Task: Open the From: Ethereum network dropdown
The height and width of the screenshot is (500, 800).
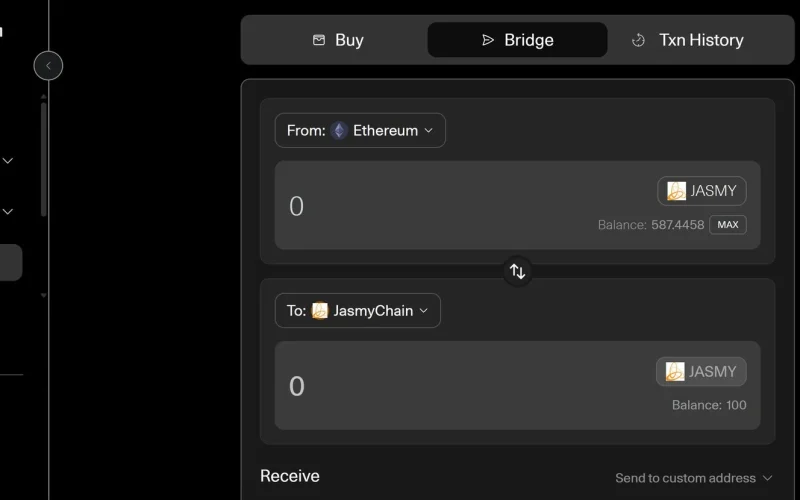Action: pos(360,131)
